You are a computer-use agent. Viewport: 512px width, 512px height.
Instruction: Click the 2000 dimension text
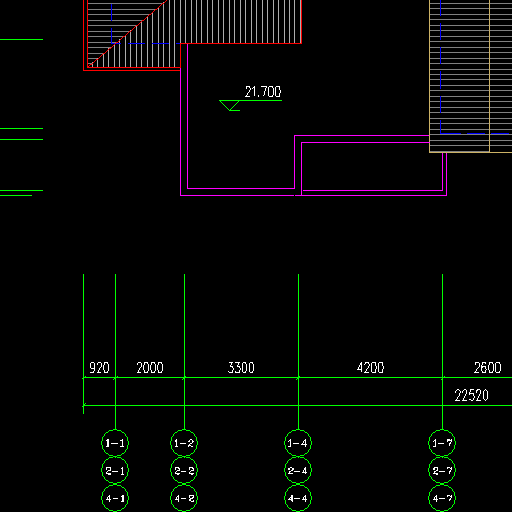click(x=150, y=368)
